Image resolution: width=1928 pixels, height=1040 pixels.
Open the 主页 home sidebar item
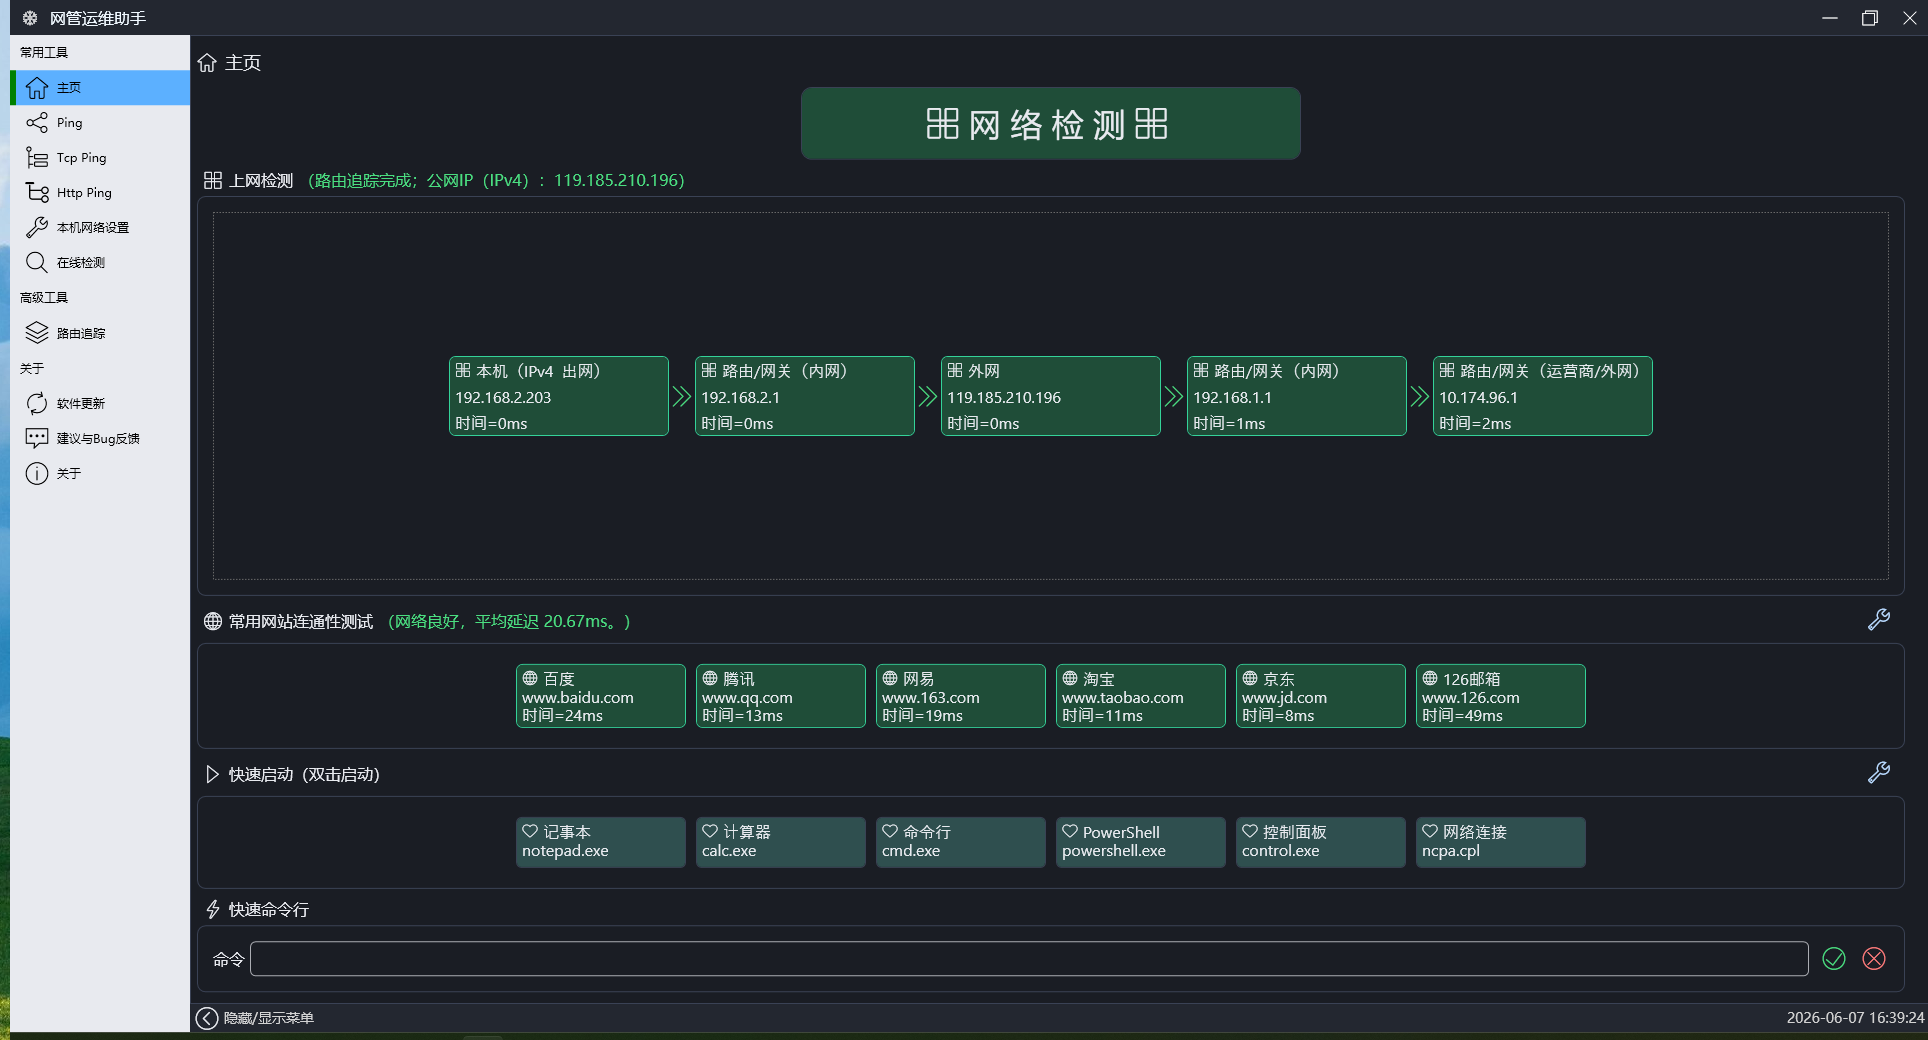[x=100, y=88]
